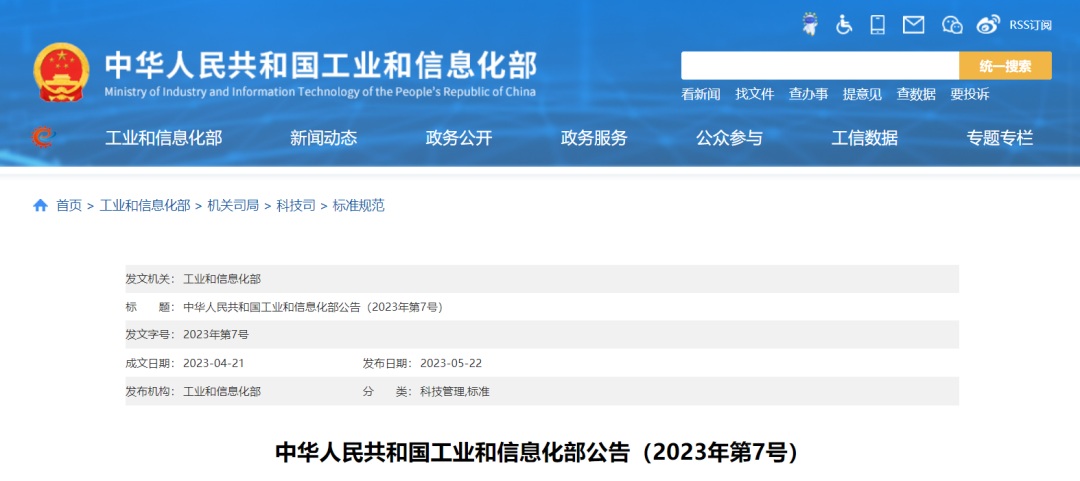Click the robot assistant mascot icon

tap(810, 24)
